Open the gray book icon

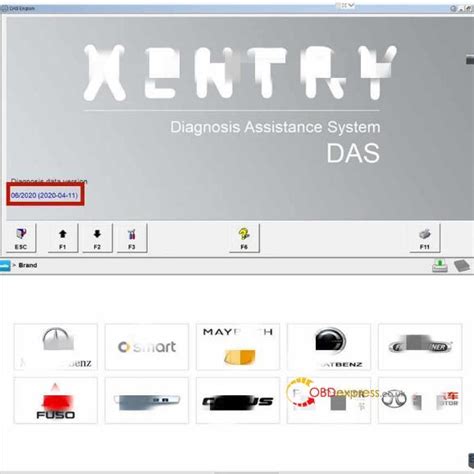pyautogui.click(x=462, y=266)
